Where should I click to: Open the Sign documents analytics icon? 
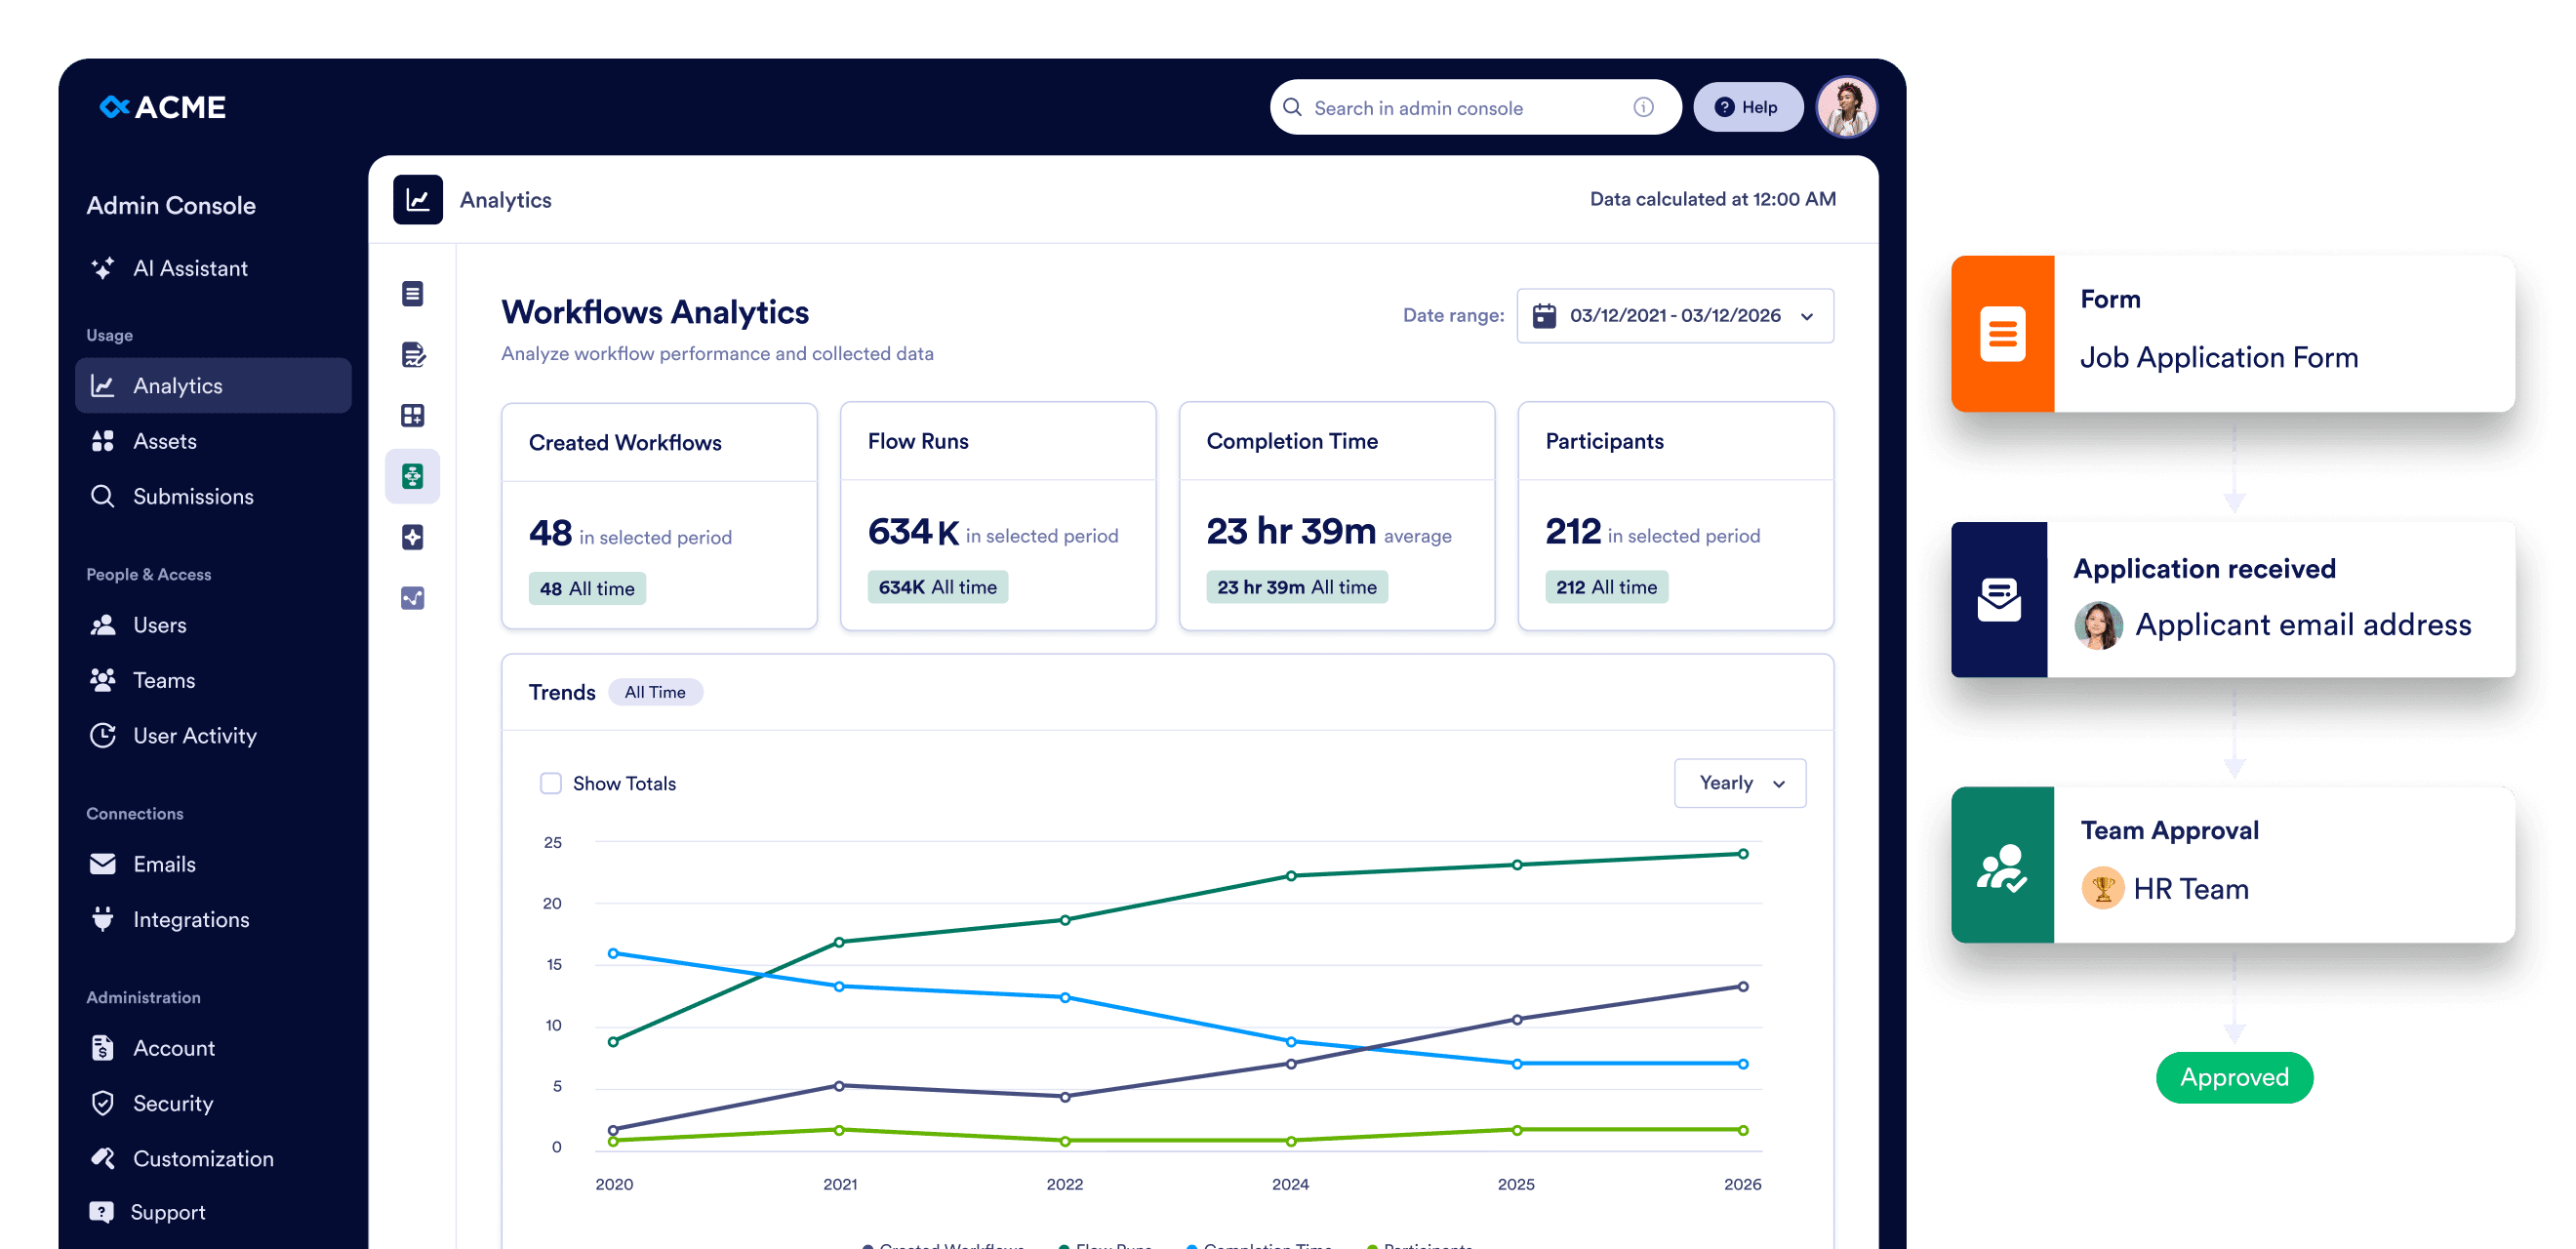tap(412, 355)
